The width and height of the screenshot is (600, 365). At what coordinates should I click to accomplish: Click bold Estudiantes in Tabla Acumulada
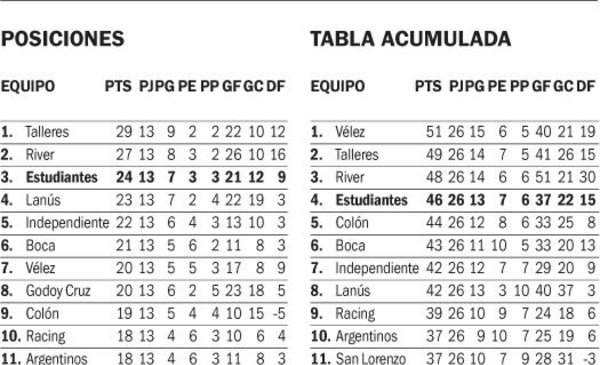pyautogui.click(x=371, y=200)
